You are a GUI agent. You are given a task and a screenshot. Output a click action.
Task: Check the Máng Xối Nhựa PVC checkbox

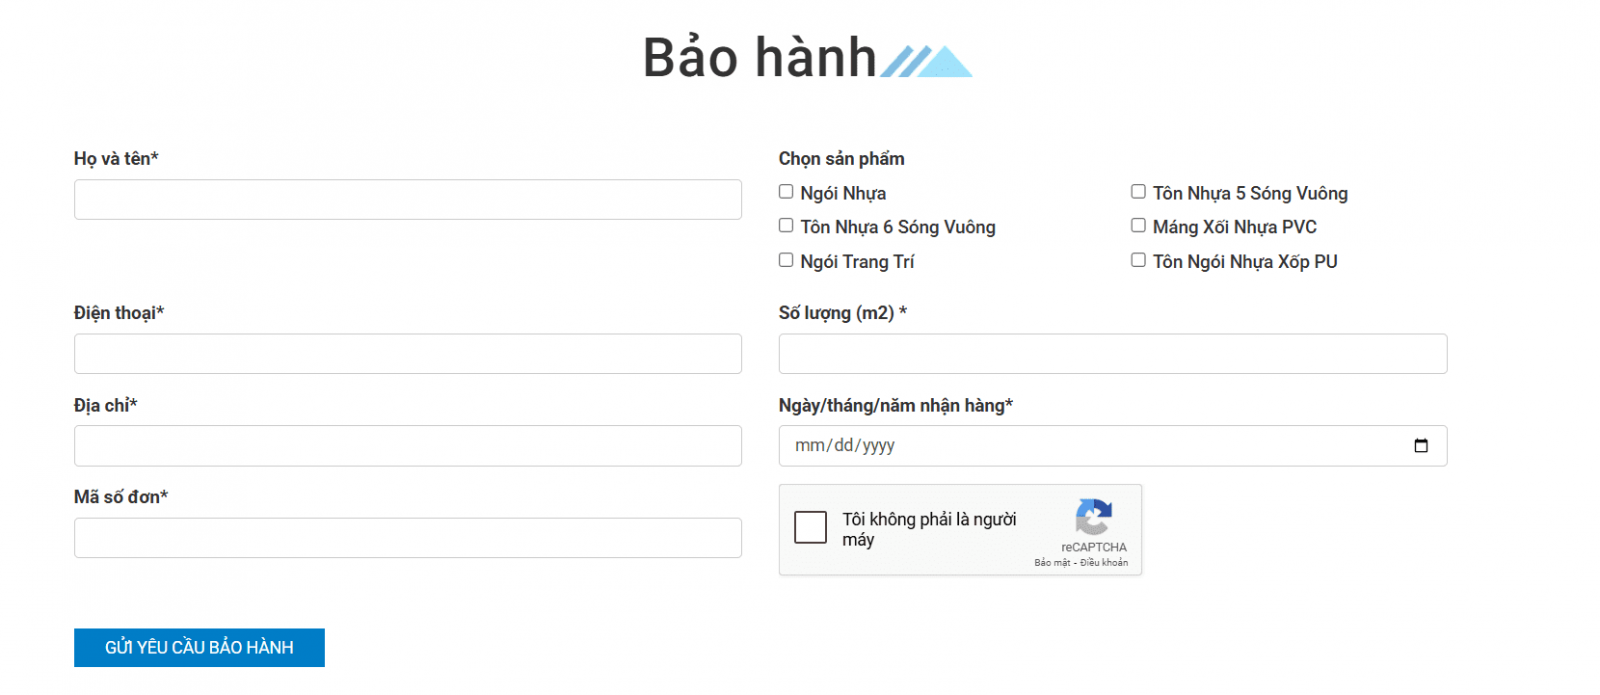1138,225
